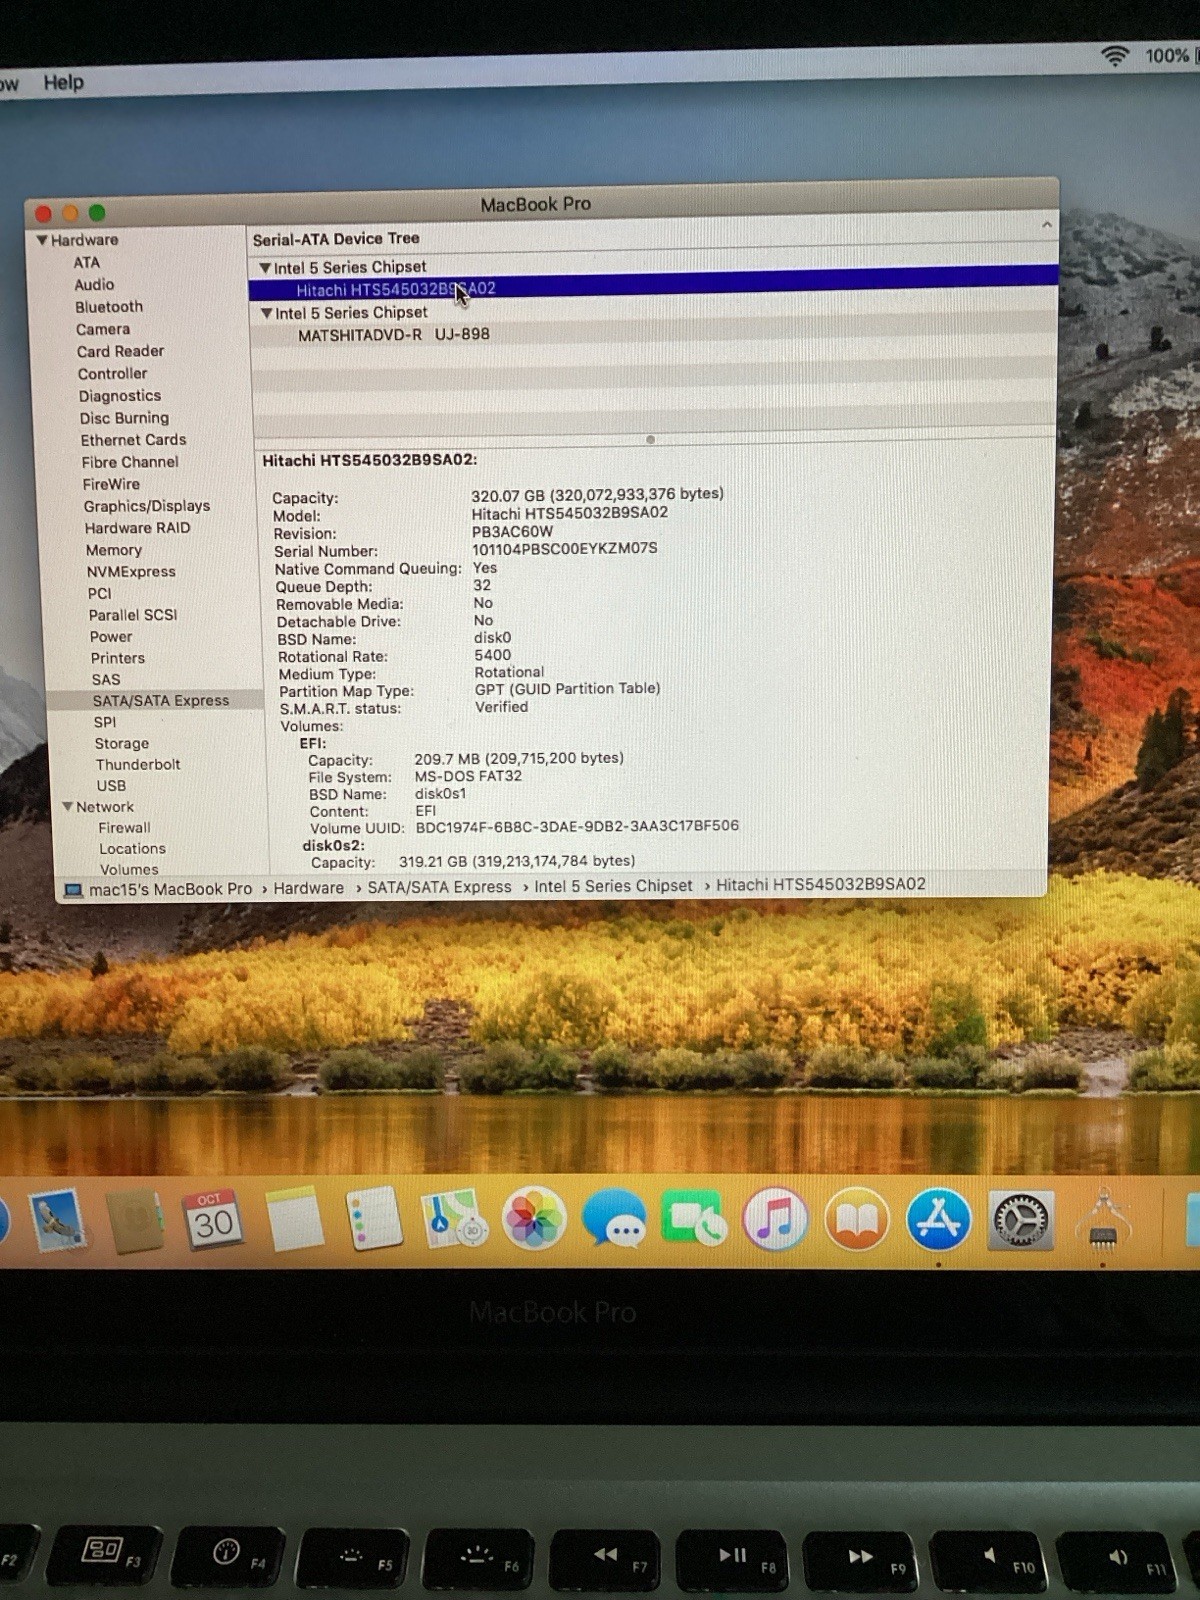Show Power information
This screenshot has height=1600, width=1200.
pyautogui.click(x=111, y=636)
